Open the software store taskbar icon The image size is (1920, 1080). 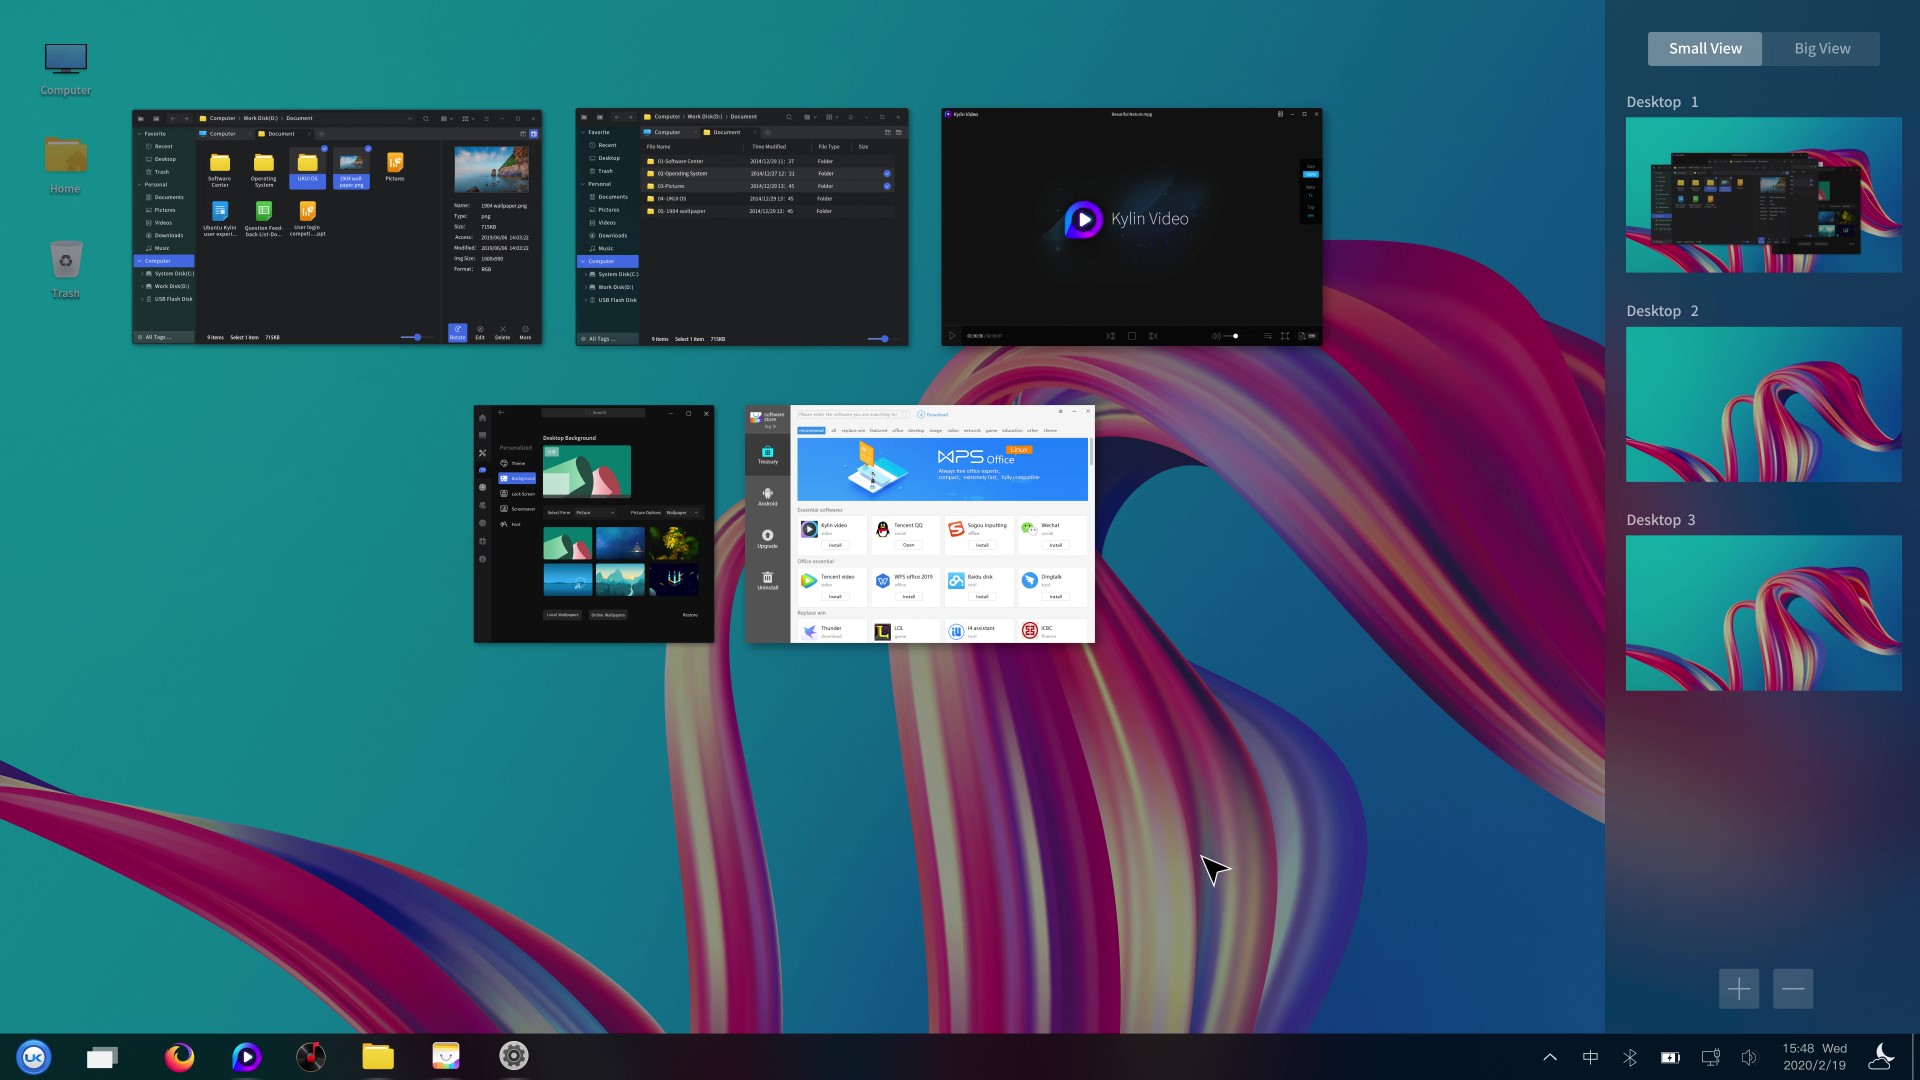click(x=446, y=1056)
